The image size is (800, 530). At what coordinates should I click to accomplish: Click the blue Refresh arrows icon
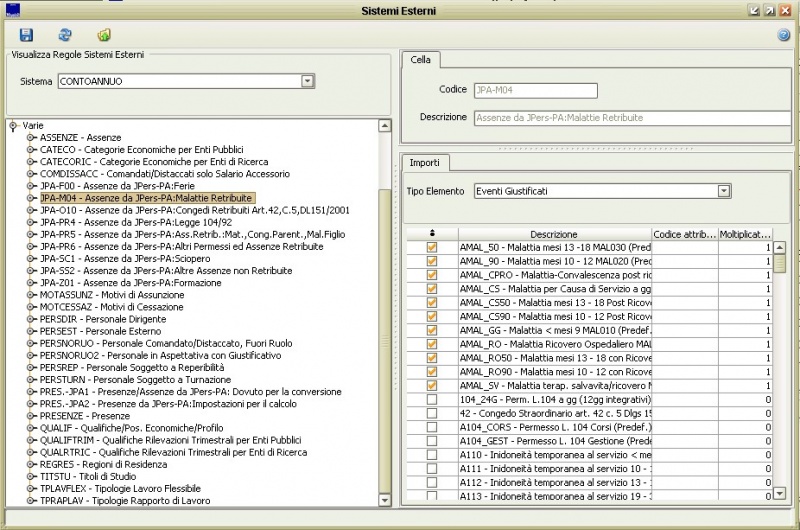(x=65, y=35)
